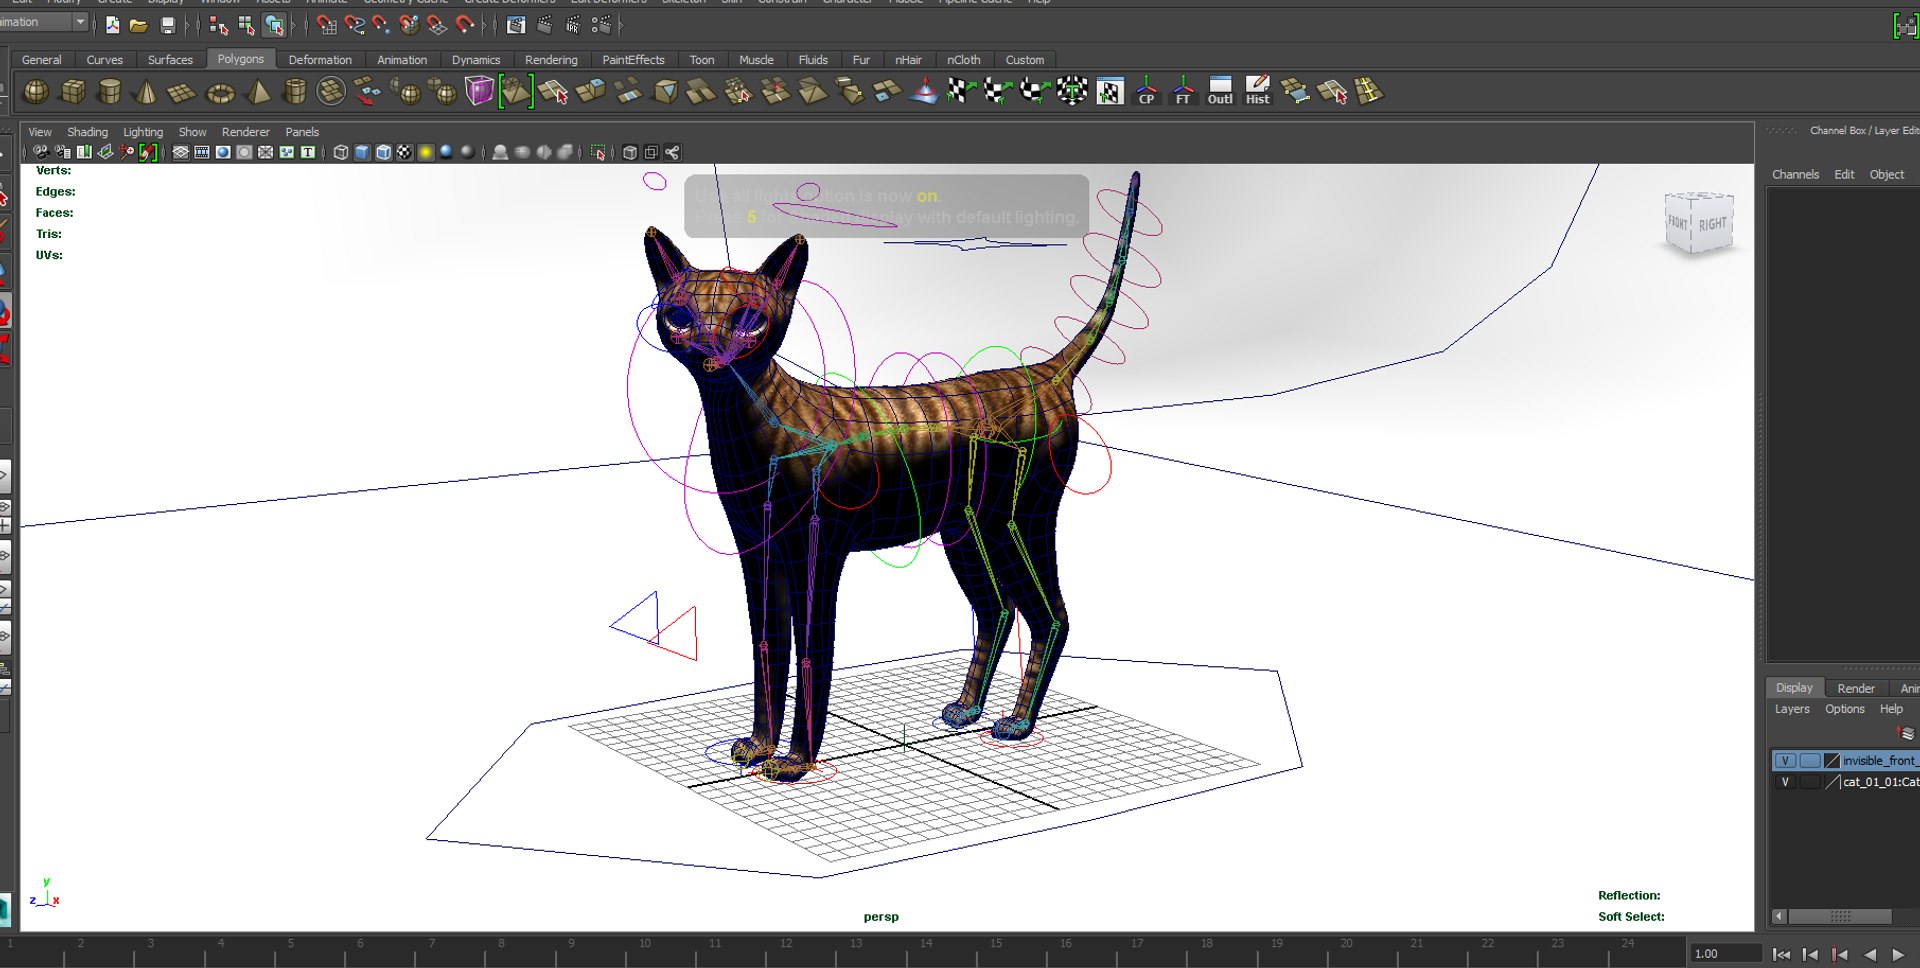The width and height of the screenshot is (1920, 968).
Task: Toggle visibility V of cat_01_01 layer
Action: pyautogui.click(x=1785, y=782)
